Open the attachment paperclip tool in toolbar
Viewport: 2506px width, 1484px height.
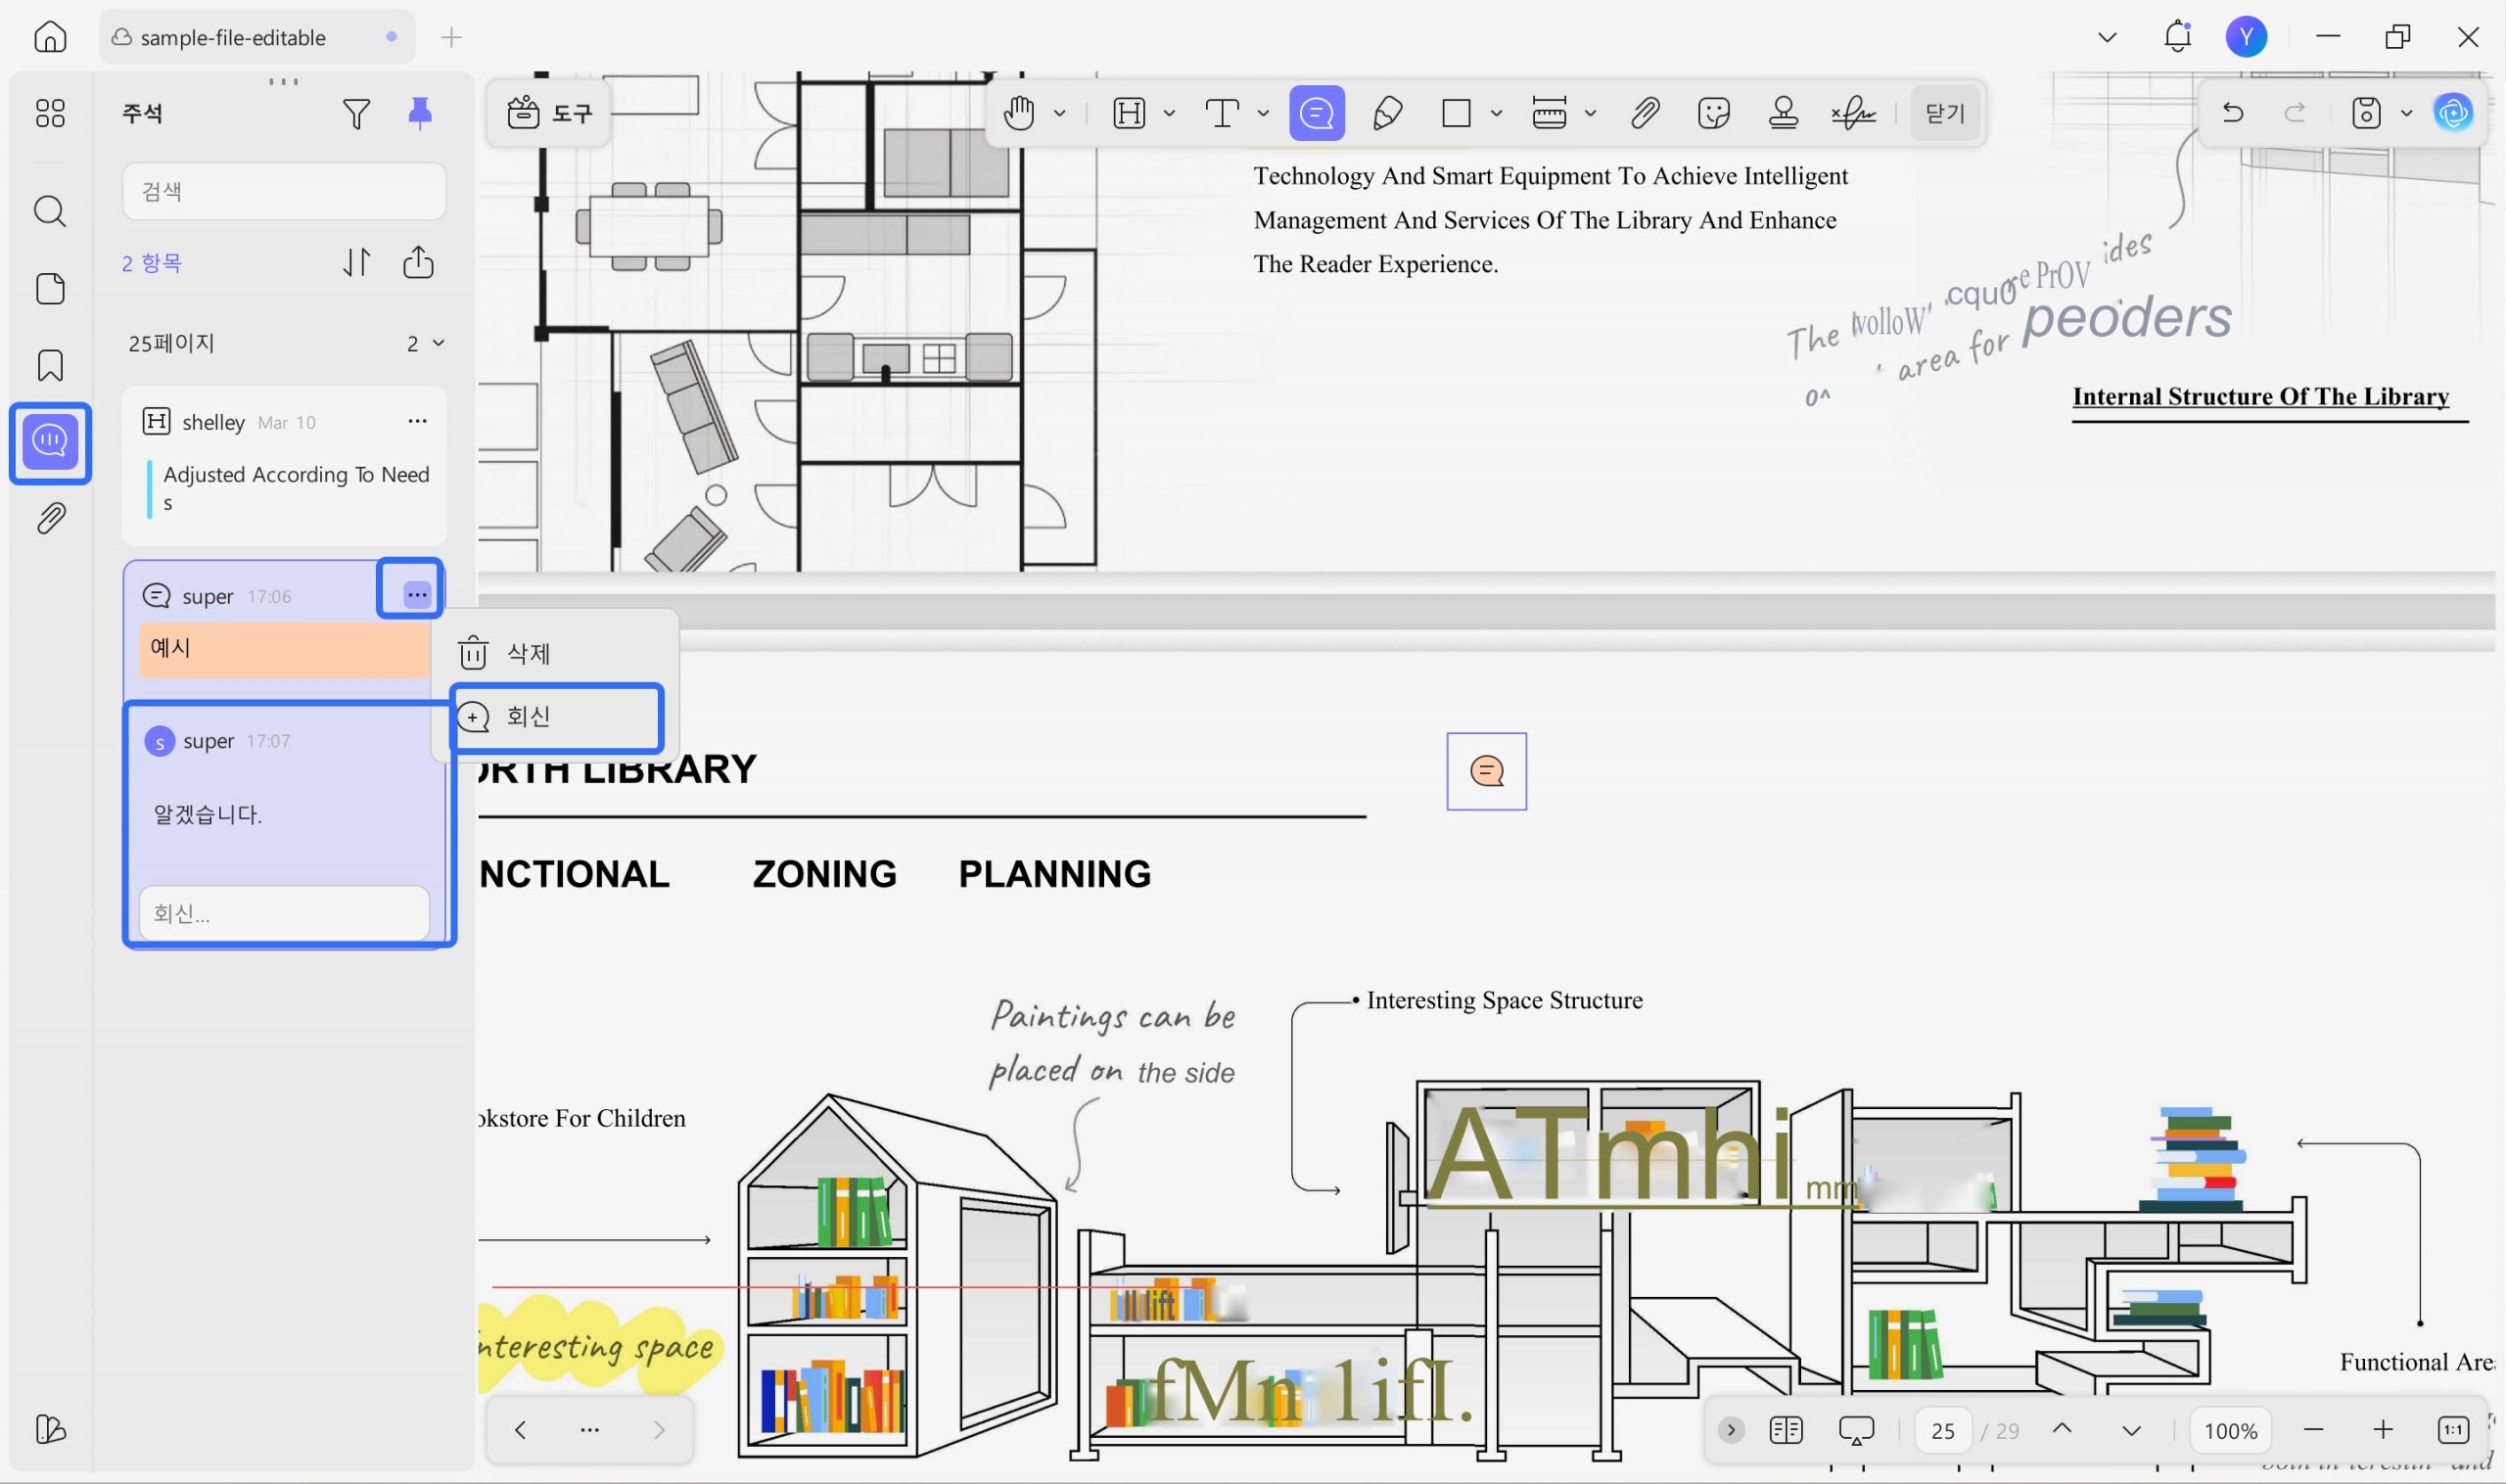coord(1645,113)
